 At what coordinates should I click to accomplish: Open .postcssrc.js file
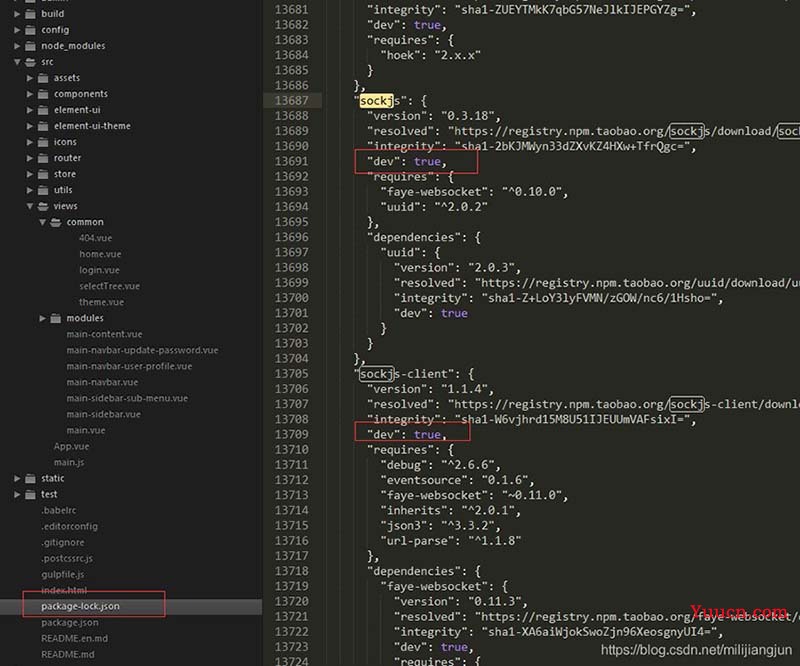67,558
